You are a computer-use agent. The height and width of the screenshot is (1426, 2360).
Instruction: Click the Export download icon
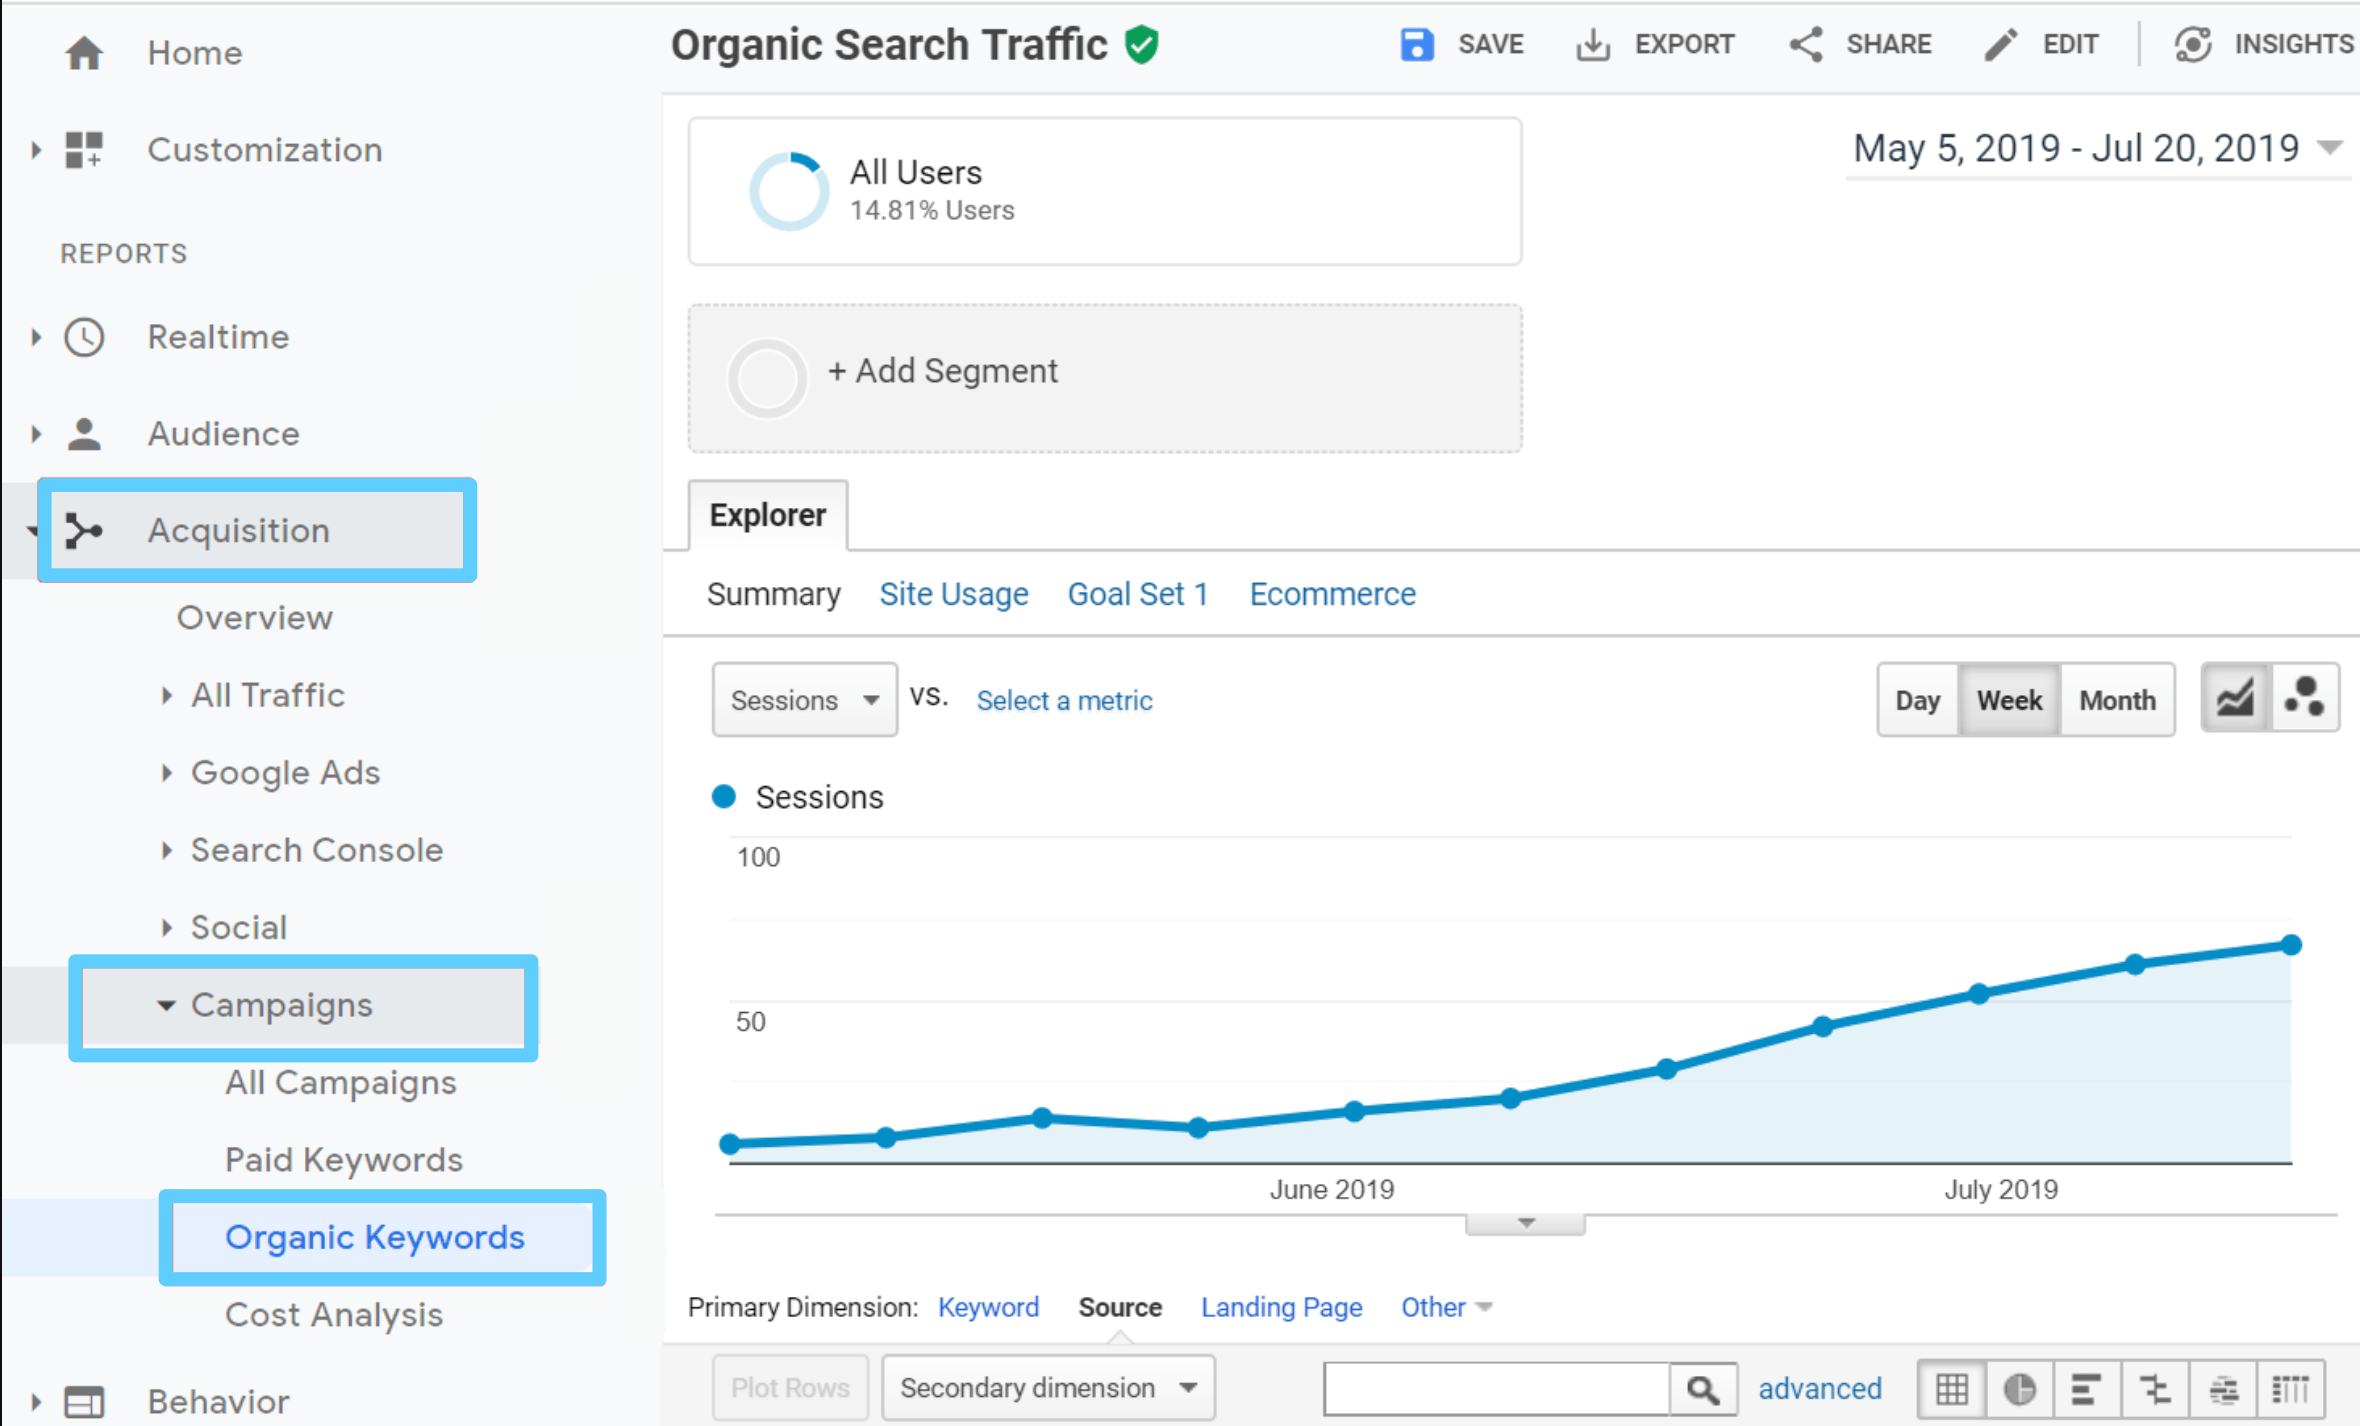tap(1593, 44)
